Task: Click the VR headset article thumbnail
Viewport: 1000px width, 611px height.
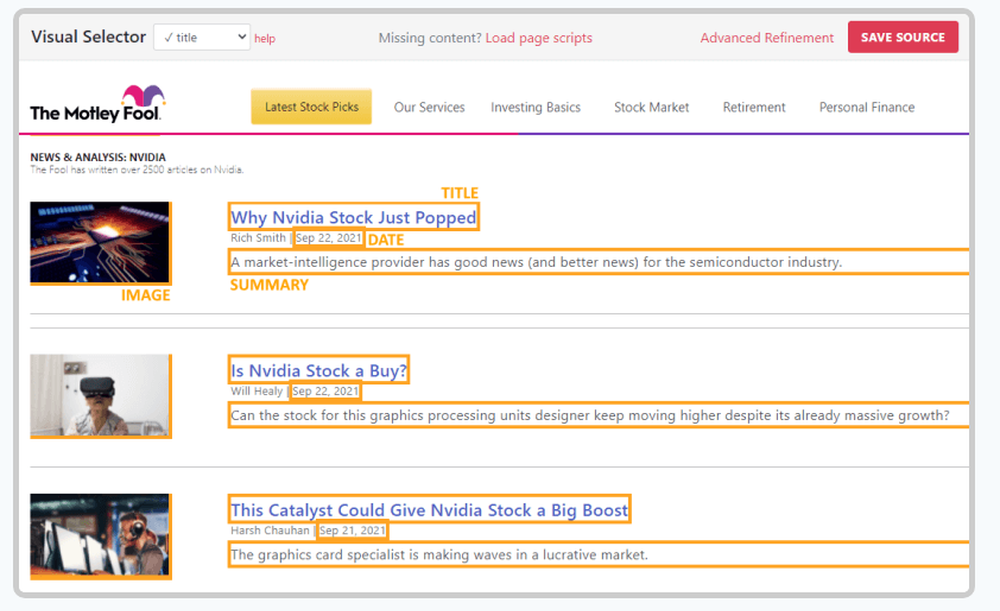Action: point(100,395)
